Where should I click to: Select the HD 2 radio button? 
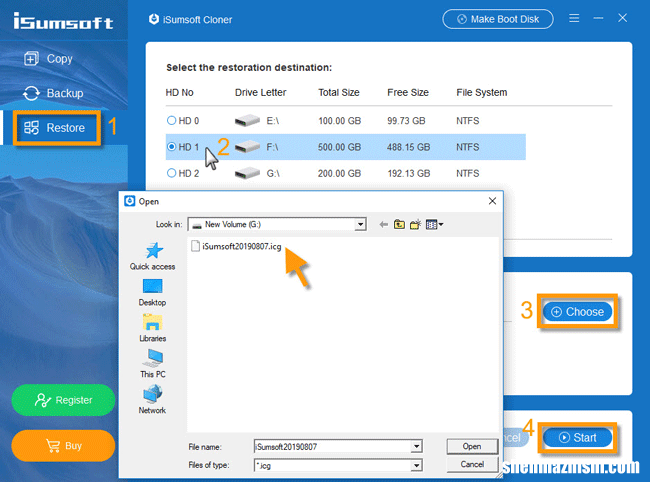tap(171, 173)
